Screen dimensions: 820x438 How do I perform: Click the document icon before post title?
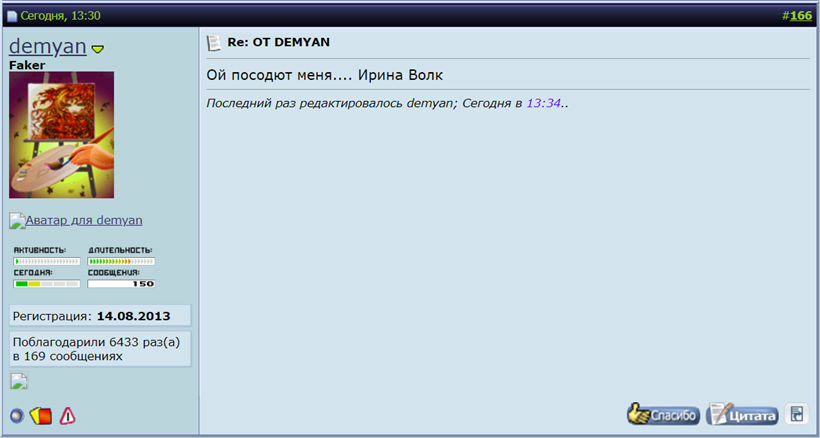[x=213, y=43]
